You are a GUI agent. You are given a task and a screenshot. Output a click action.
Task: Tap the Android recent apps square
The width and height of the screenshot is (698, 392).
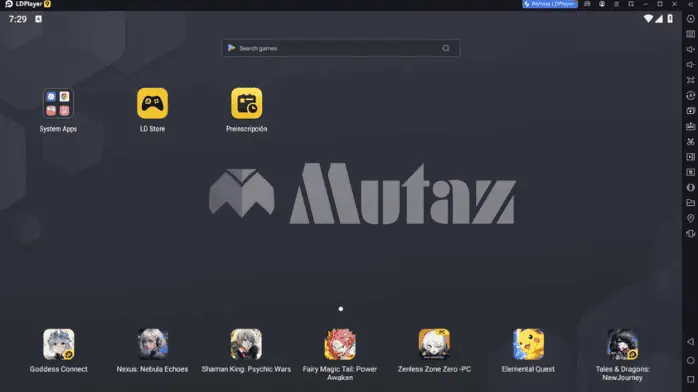tap(690, 380)
